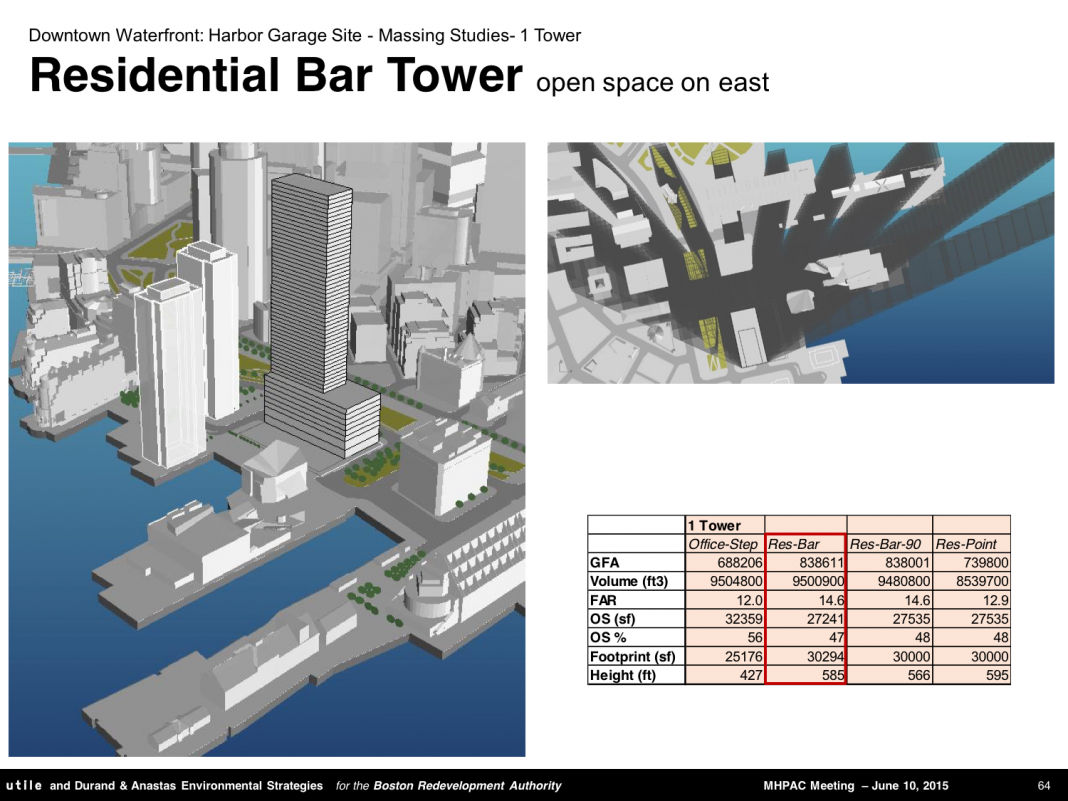Select OS value 27241
This screenshot has height=801, width=1068.
(825, 619)
